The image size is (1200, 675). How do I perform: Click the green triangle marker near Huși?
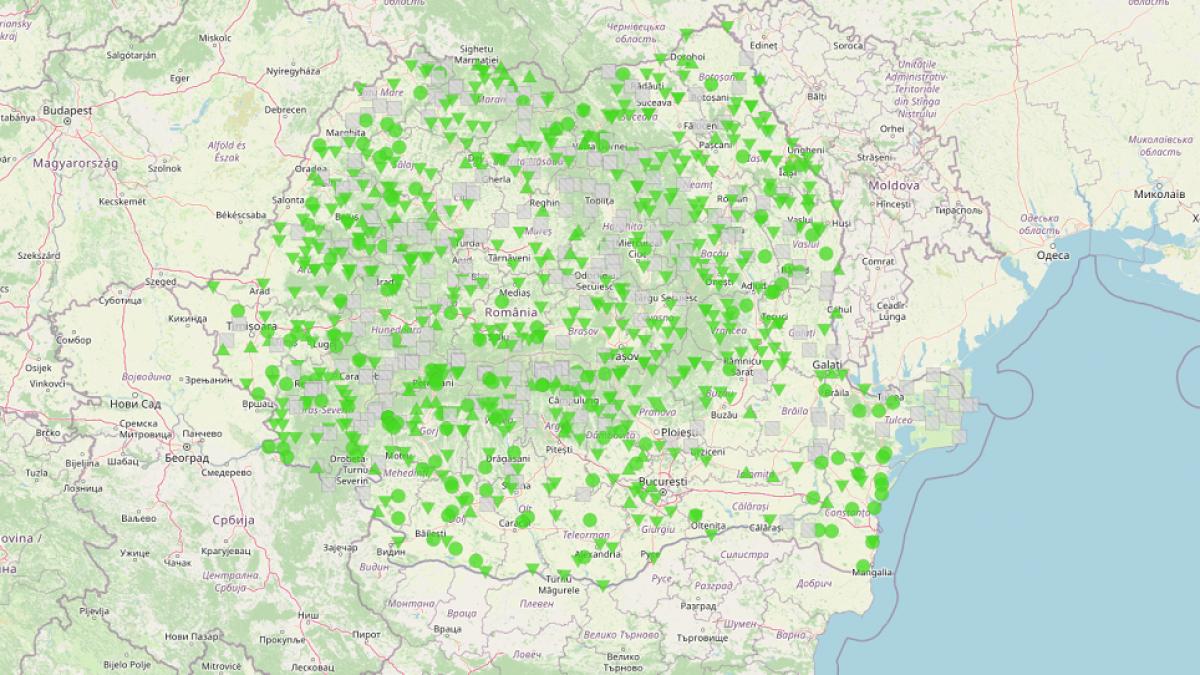(837, 204)
